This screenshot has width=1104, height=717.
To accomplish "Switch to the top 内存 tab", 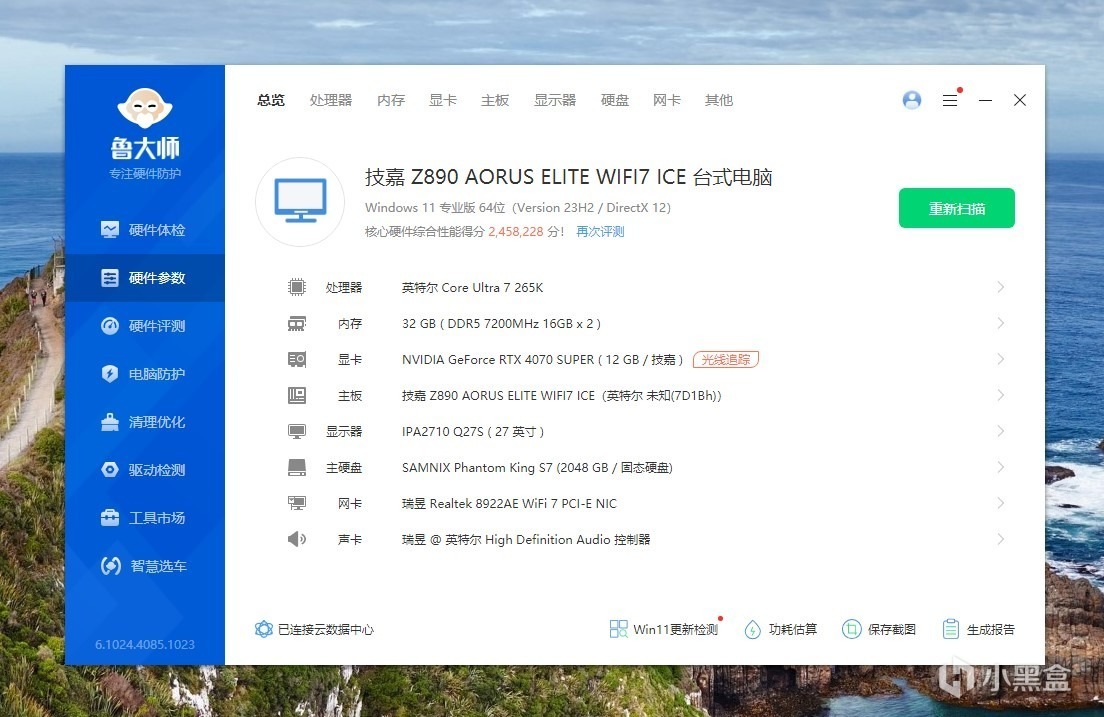I will 391,100.
